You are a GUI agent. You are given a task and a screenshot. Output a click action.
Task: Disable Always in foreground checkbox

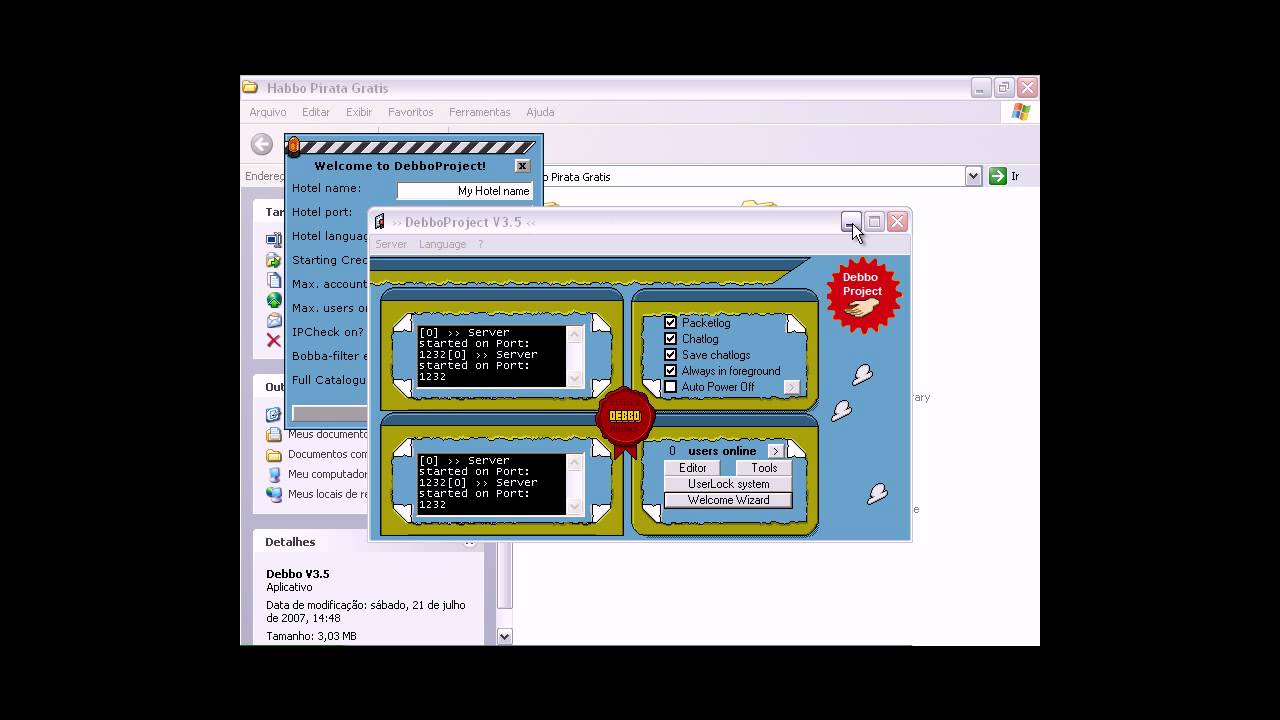[x=671, y=371]
